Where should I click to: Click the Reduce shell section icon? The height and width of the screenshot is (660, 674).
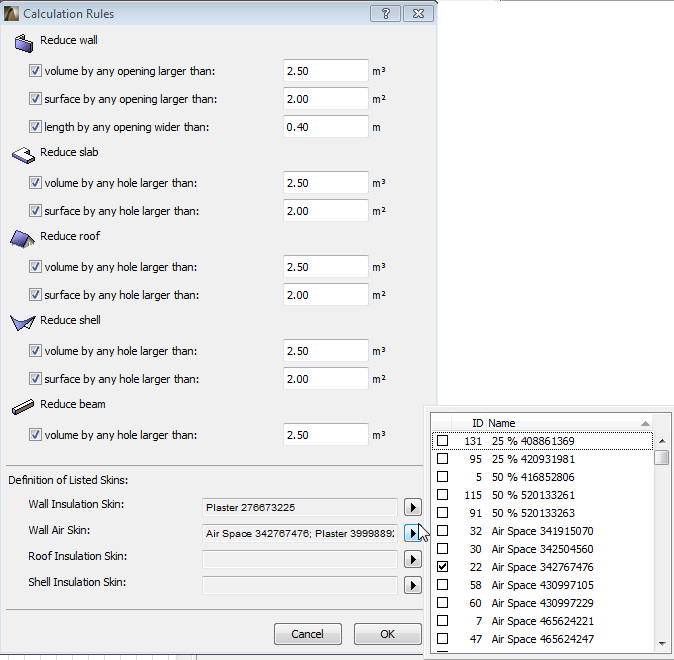[22, 322]
